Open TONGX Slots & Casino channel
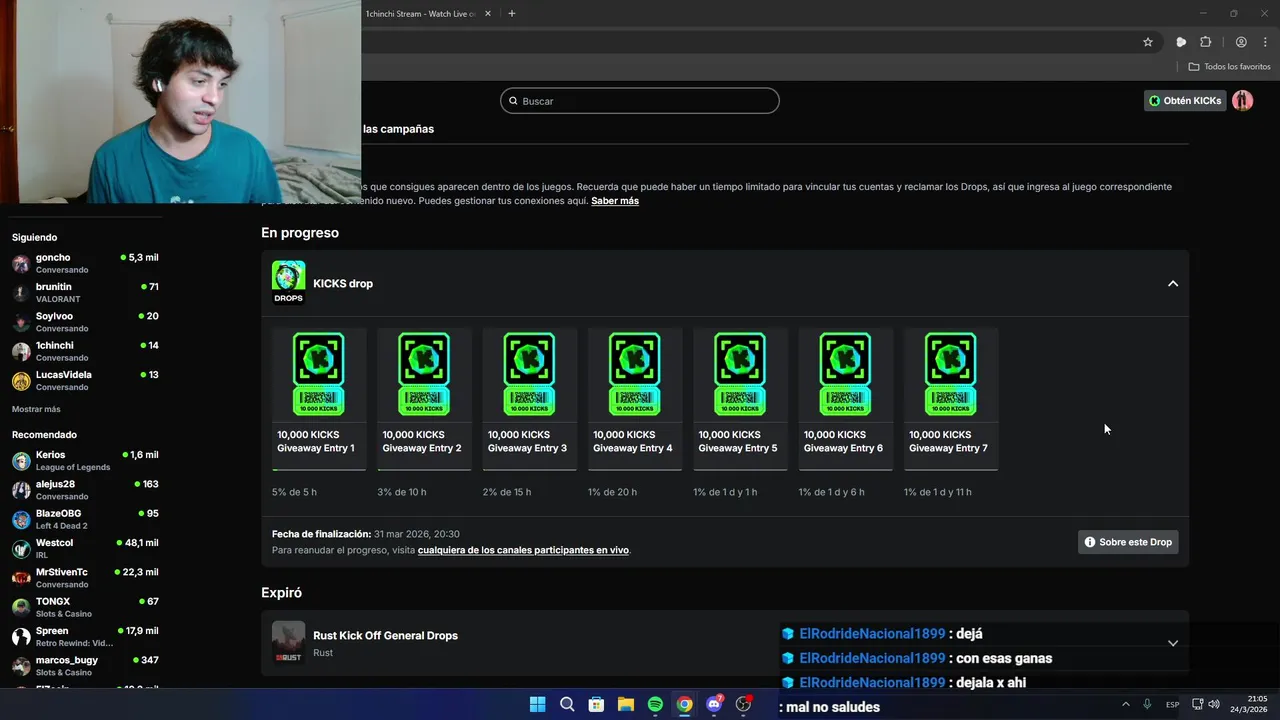The width and height of the screenshot is (1280, 720). point(85,607)
